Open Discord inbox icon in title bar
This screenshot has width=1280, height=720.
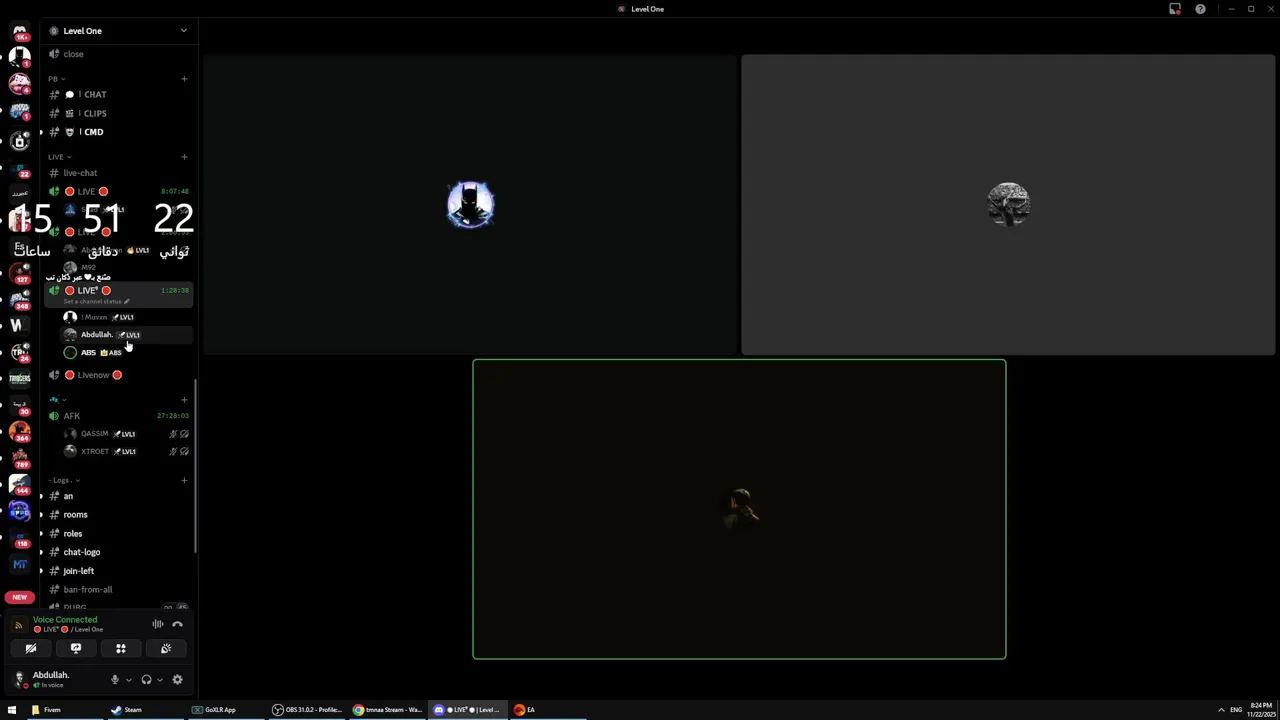click(x=1175, y=9)
